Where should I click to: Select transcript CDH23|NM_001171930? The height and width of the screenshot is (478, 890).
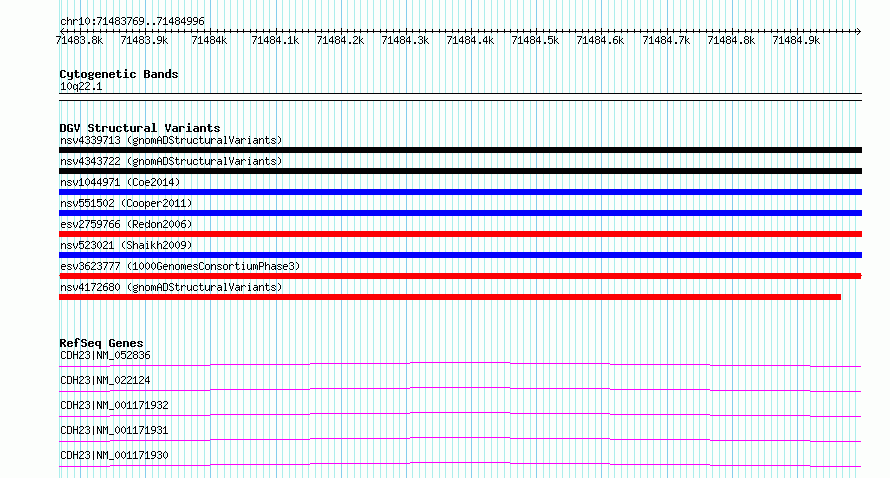(x=114, y=455)
